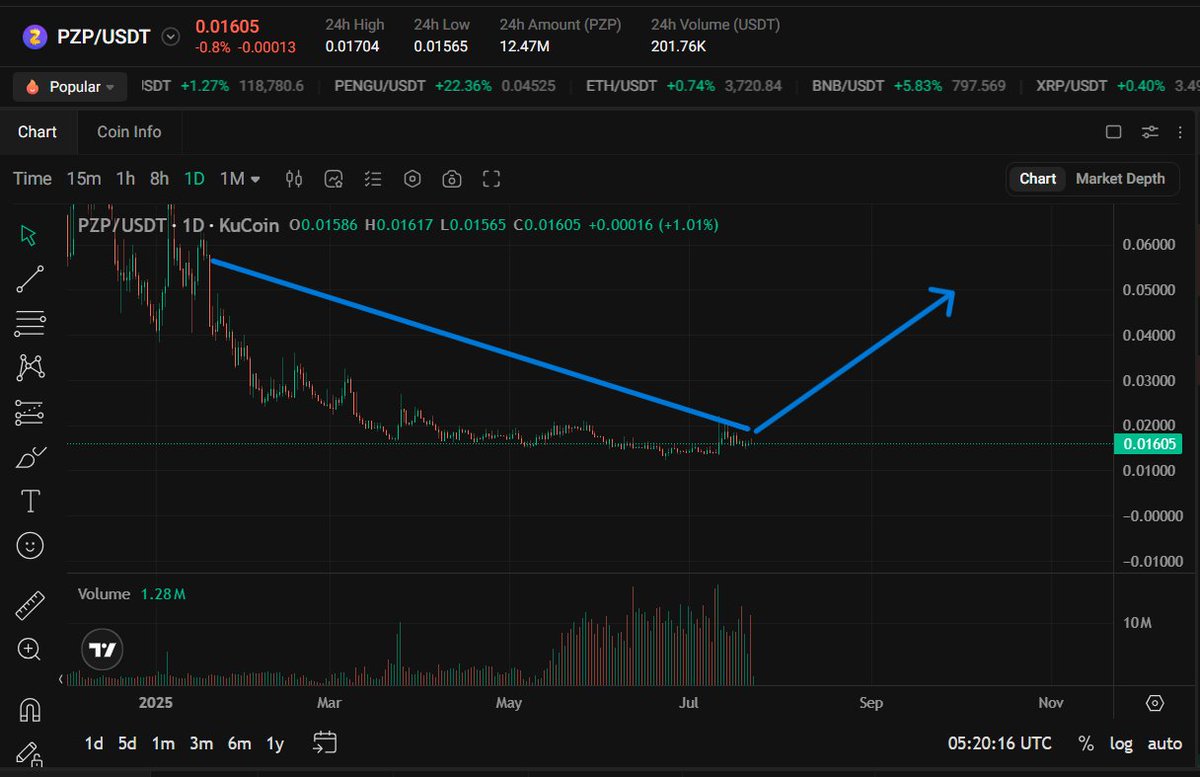Select the trend line drawing tool

pyautogui.click(x=30, y=280)
